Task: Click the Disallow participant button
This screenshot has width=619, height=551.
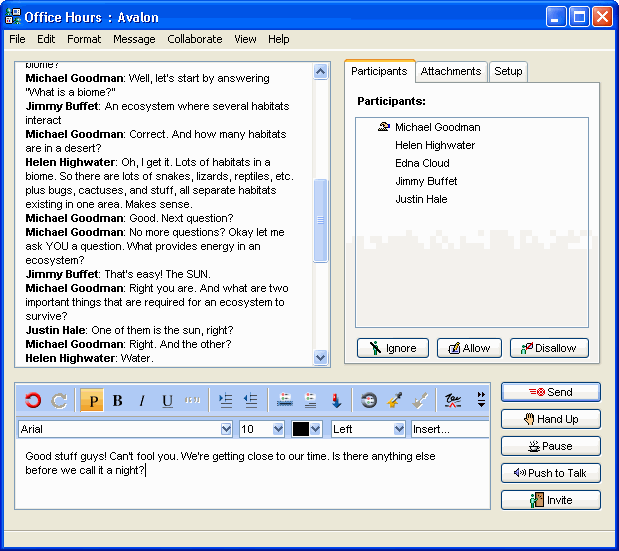Action: click(x=549, y=348)
